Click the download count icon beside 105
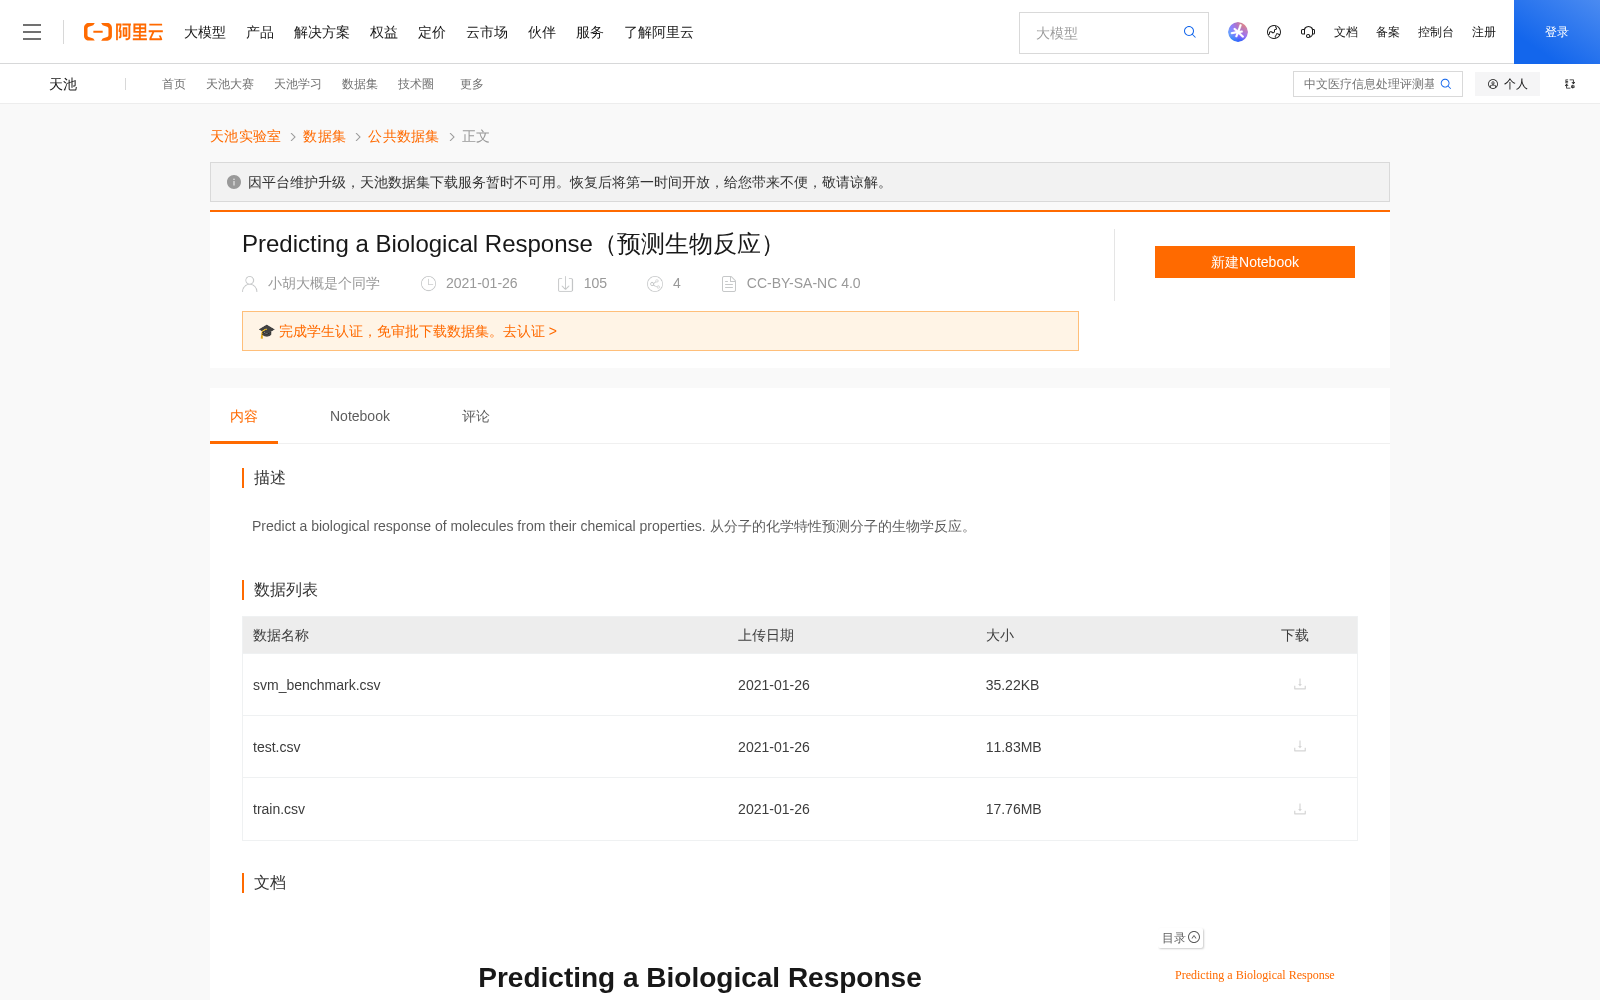 click(x=565, y=284)
